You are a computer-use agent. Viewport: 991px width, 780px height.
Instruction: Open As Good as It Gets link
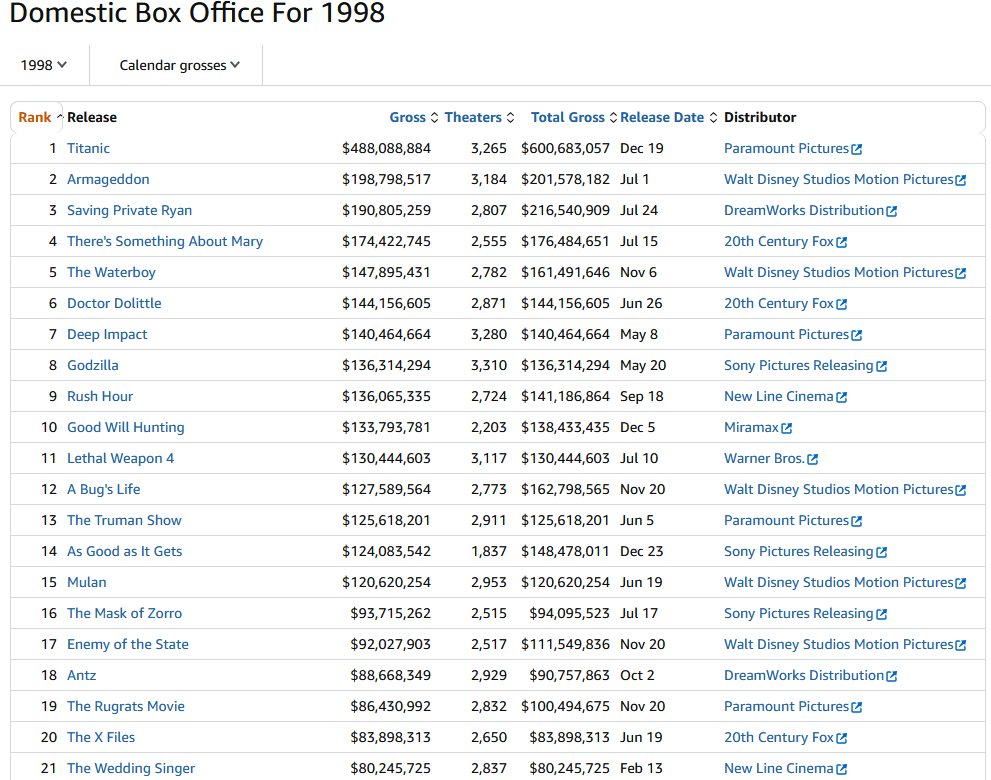click(x=125, y=551)
